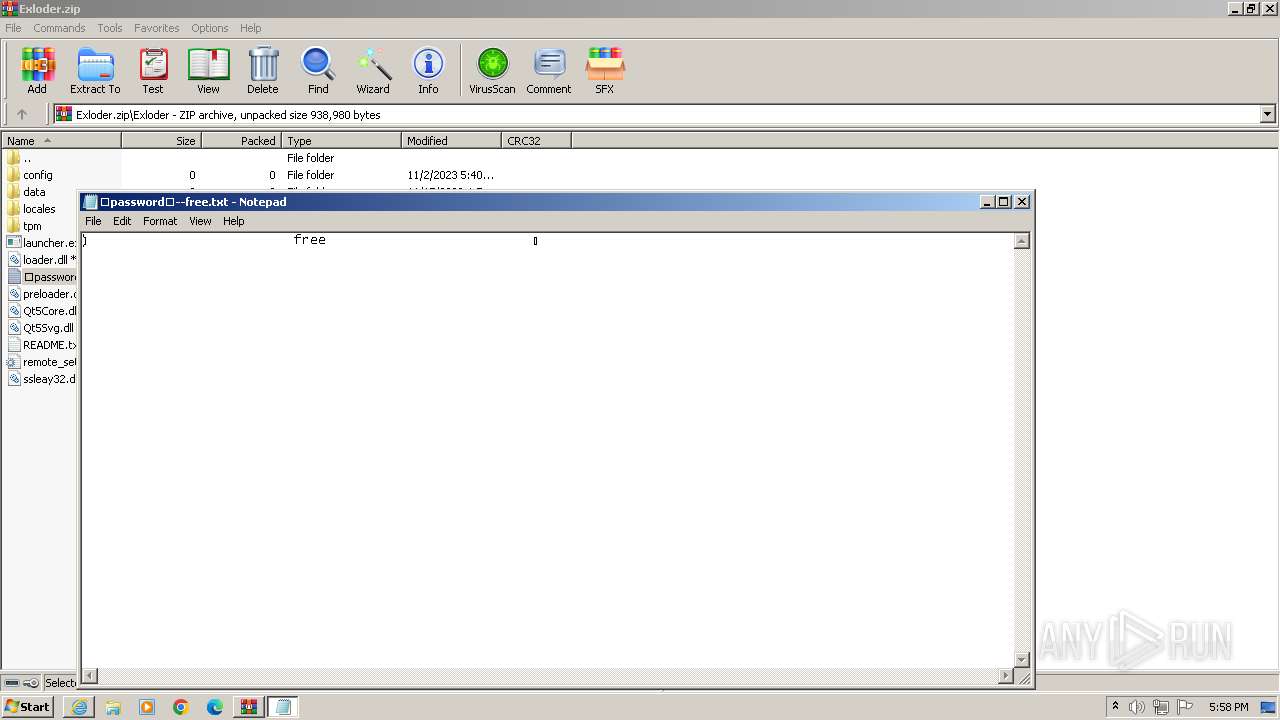The image size is (1280, 720).
Task: Expand the WinRAR address path dropdown
Action: pos(1267,115)
